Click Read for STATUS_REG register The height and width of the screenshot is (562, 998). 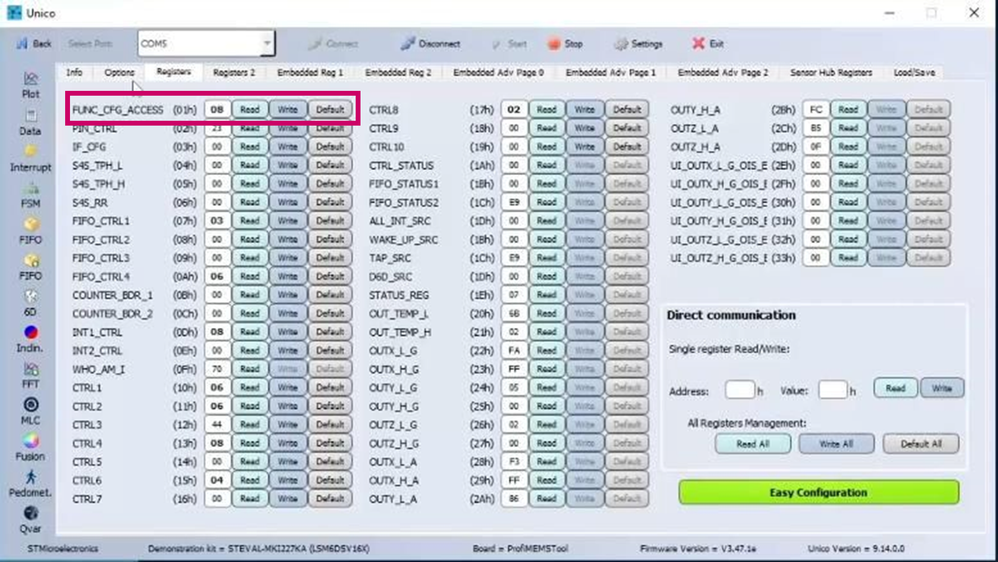coord(546,295)
